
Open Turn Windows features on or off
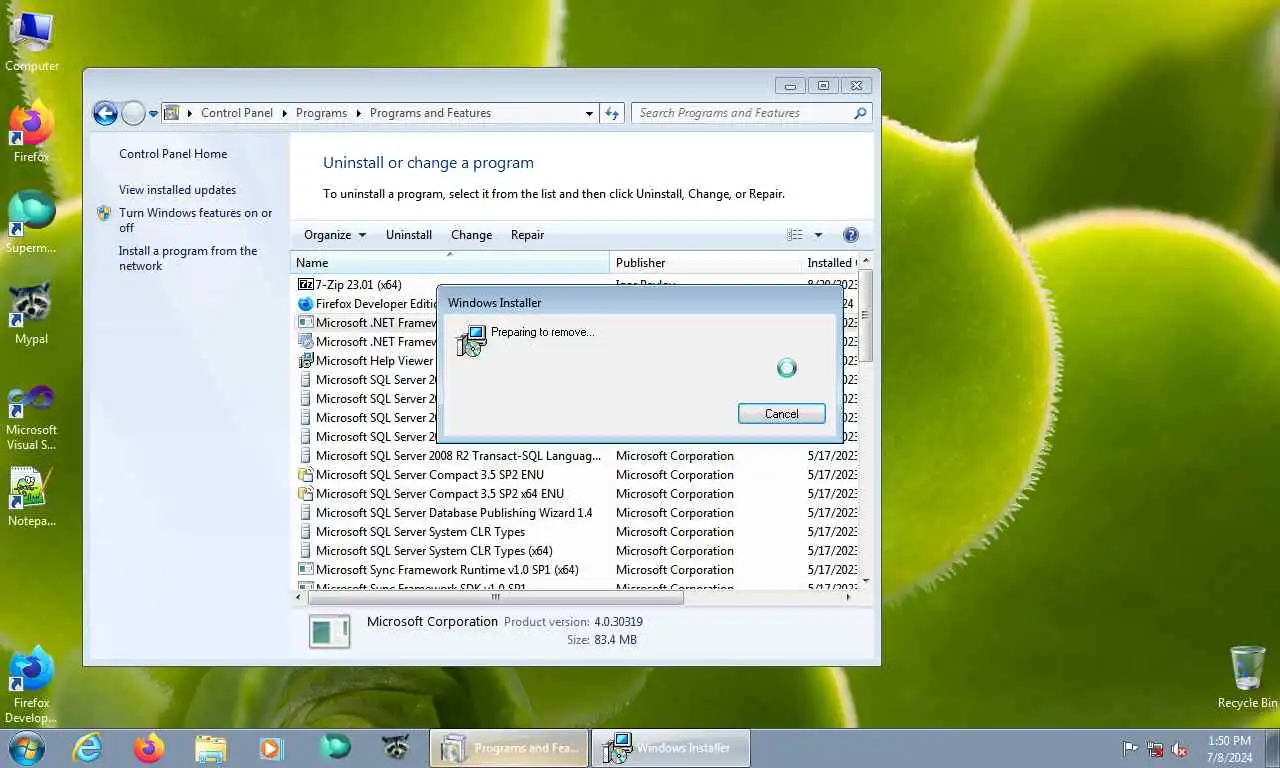[196, 220]
